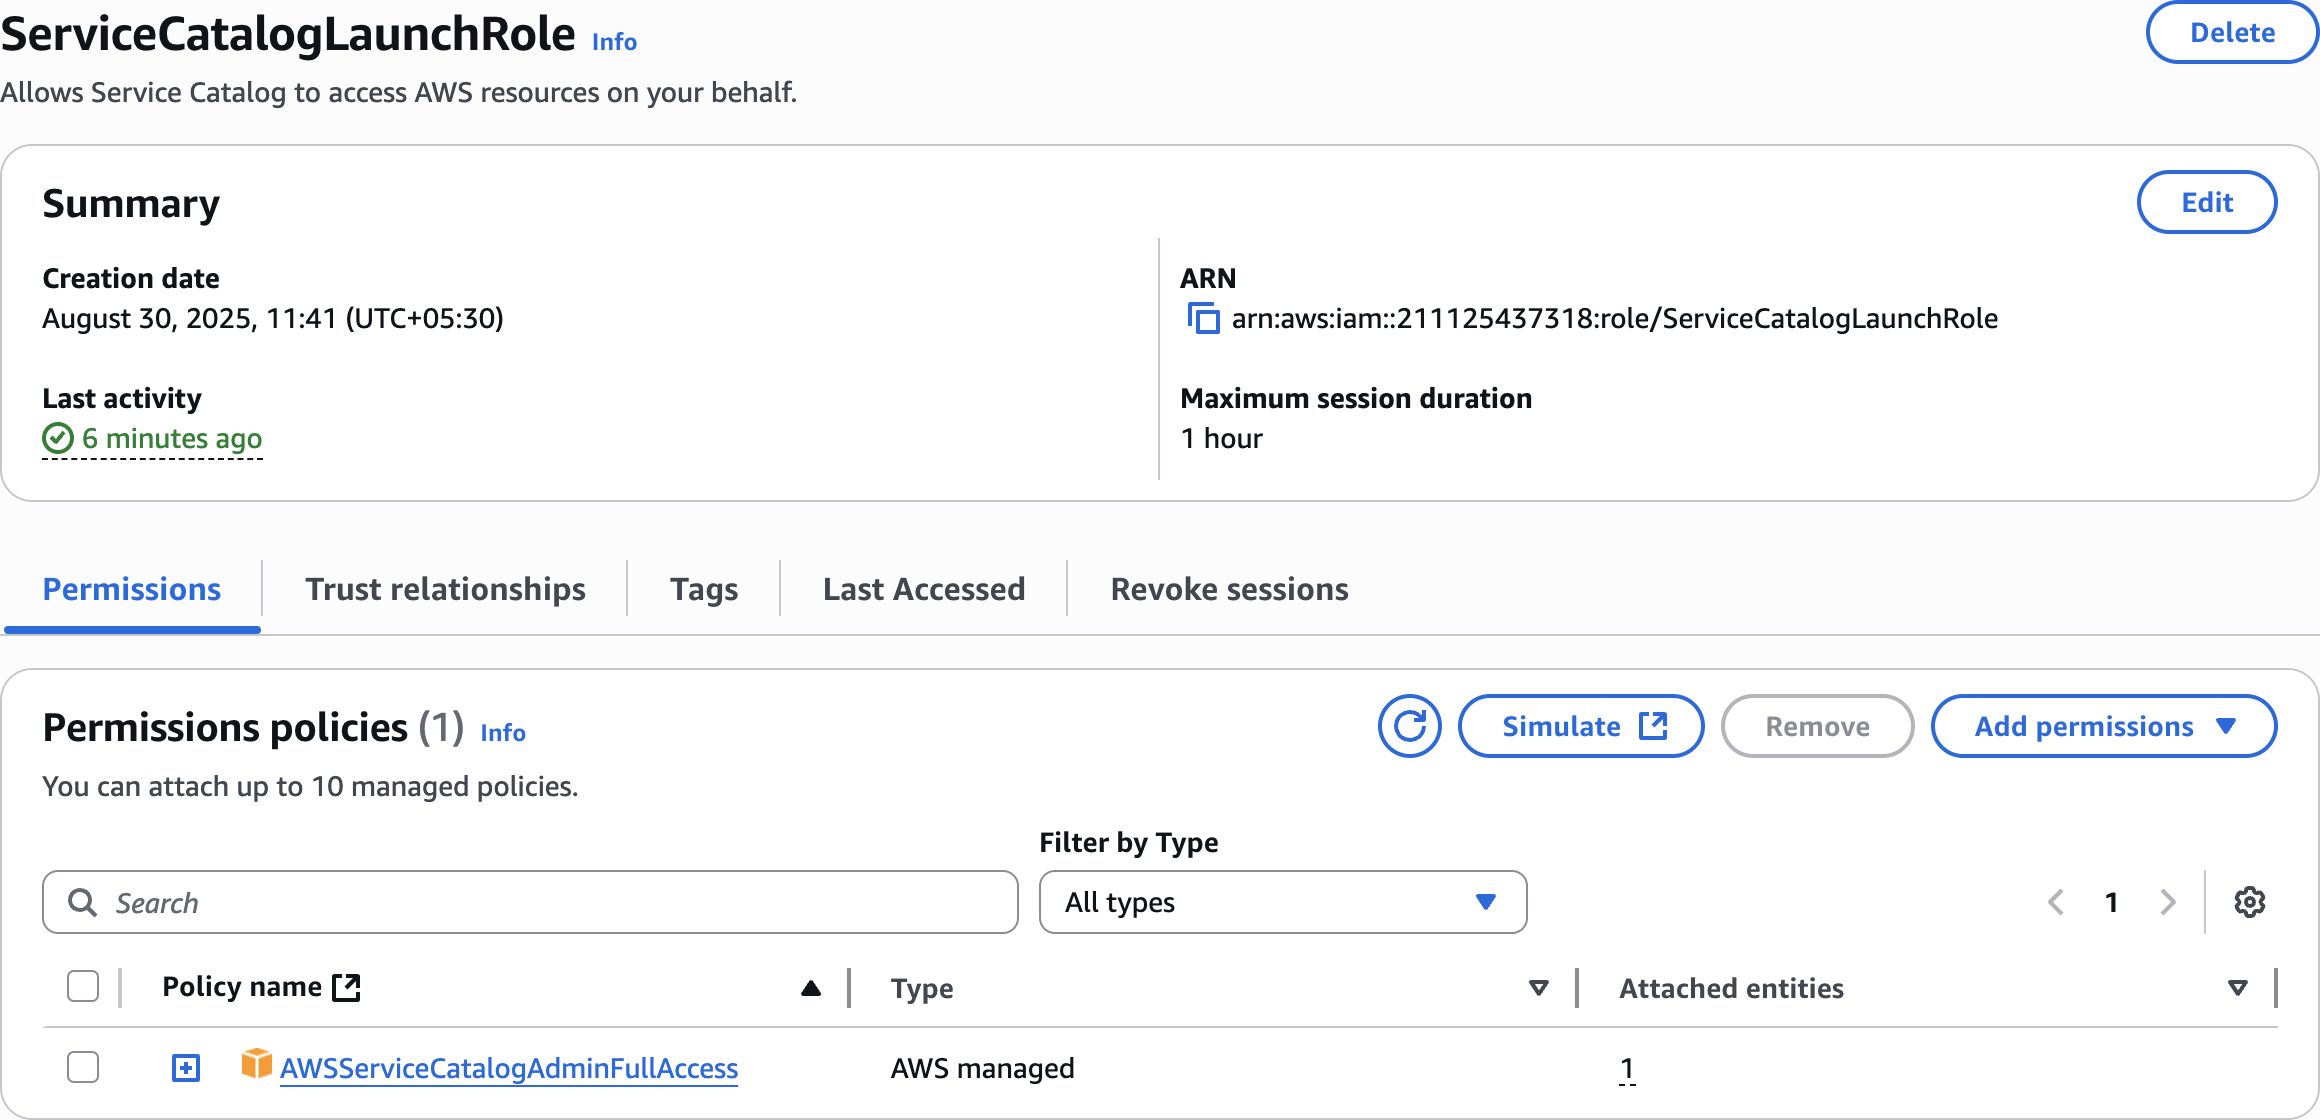Open the All types filter dropdown
The width and height of the screenshot is (2320, 1120).
pos(1282,902)
